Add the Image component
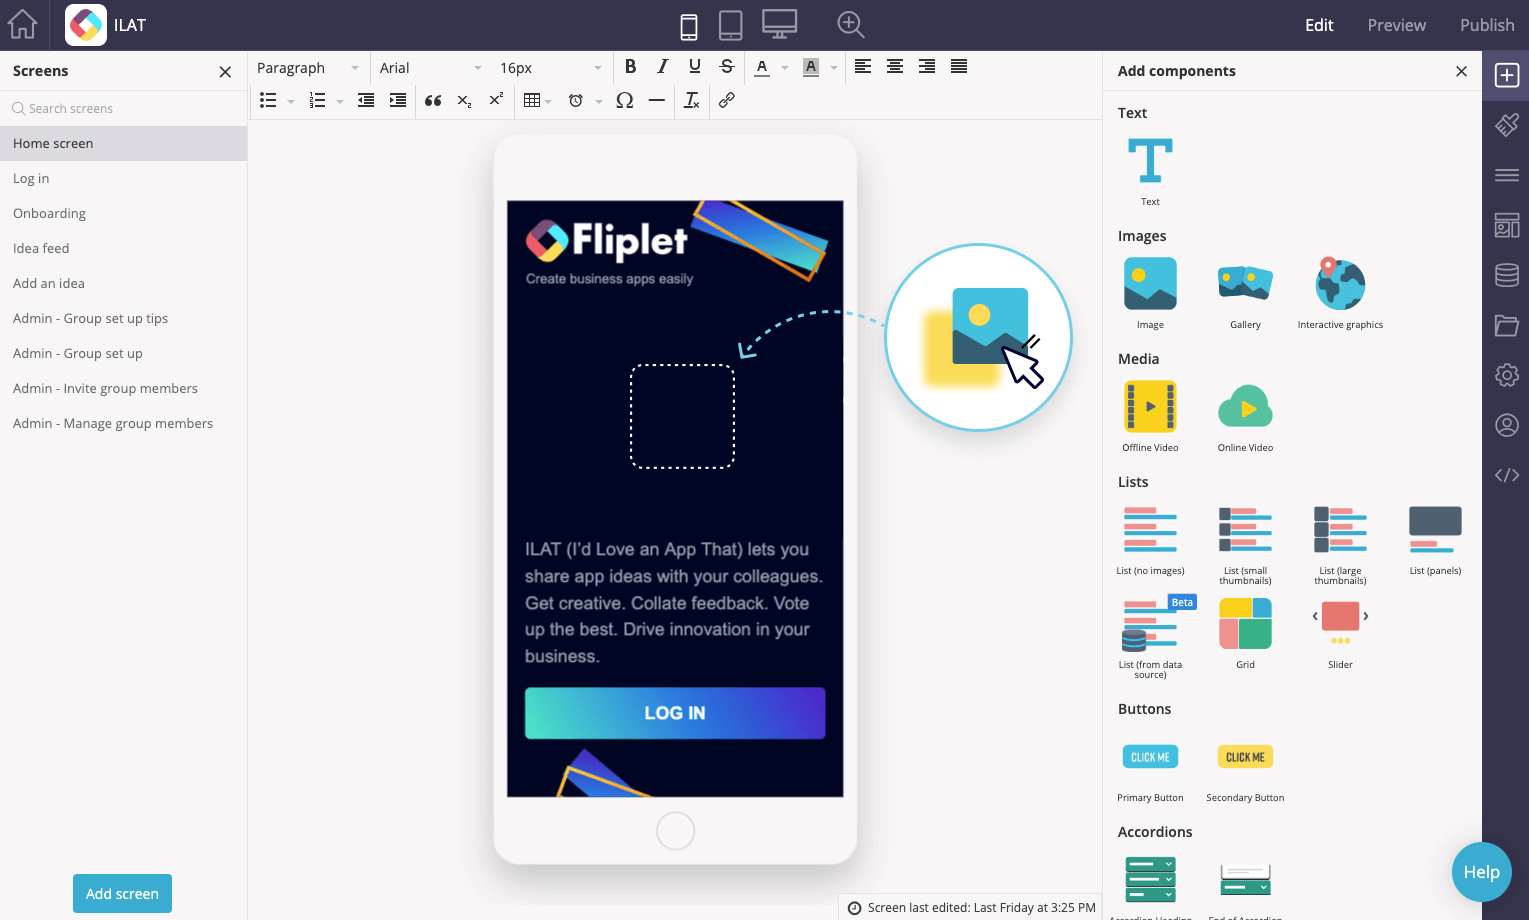Viewport: 1529px width, 920px height. point(1150,293)
